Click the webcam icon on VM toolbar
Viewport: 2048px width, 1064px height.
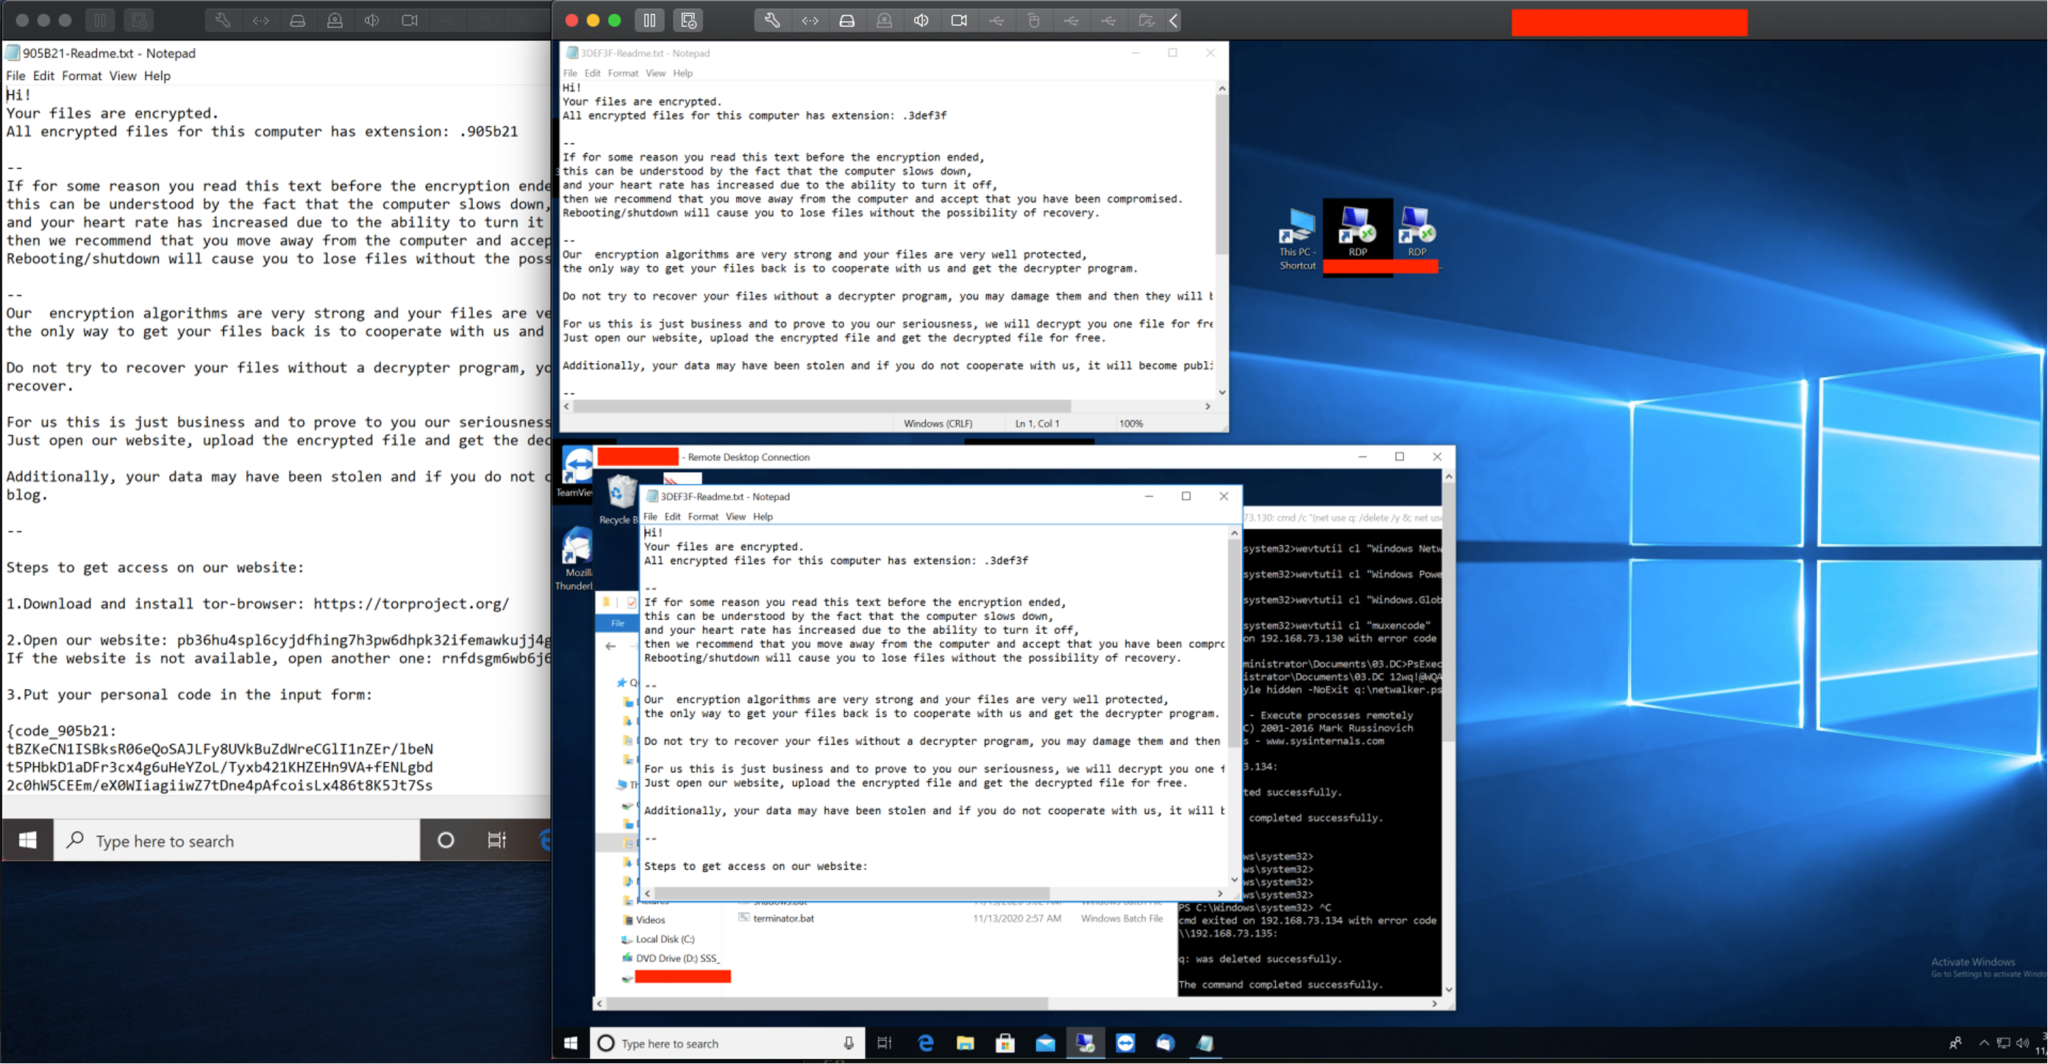click(959, 20)
